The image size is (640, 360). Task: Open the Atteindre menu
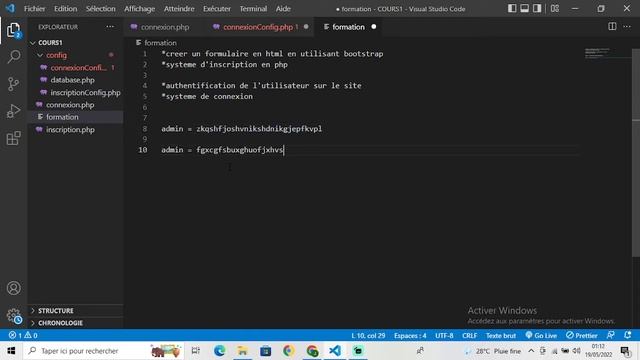point(179,9)
